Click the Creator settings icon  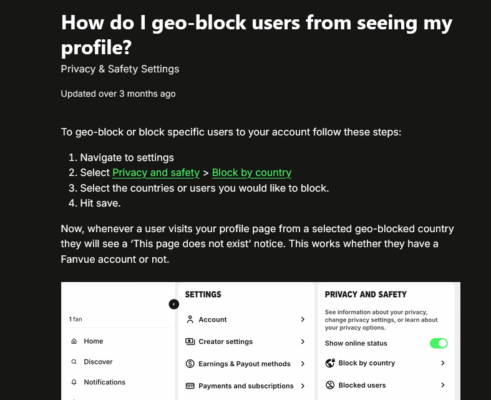point(190,341)
